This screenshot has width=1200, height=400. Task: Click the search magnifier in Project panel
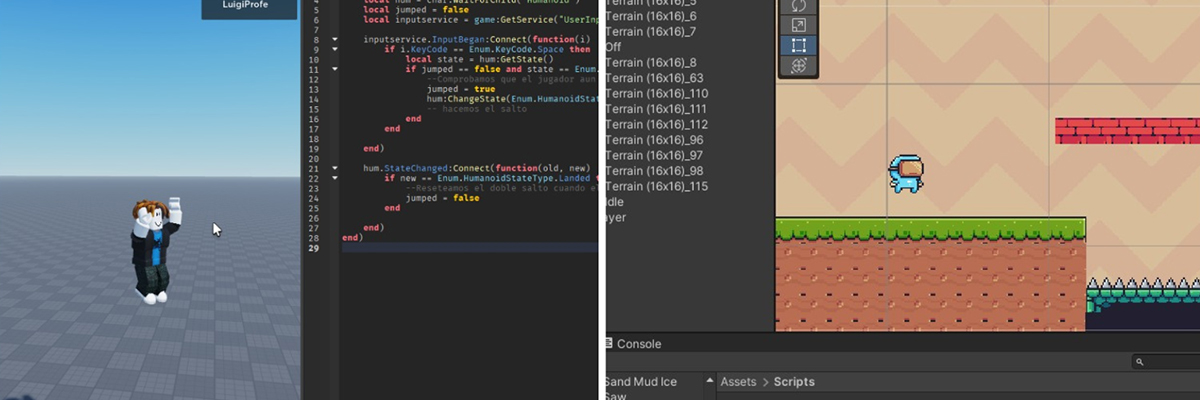point(1139,362)
